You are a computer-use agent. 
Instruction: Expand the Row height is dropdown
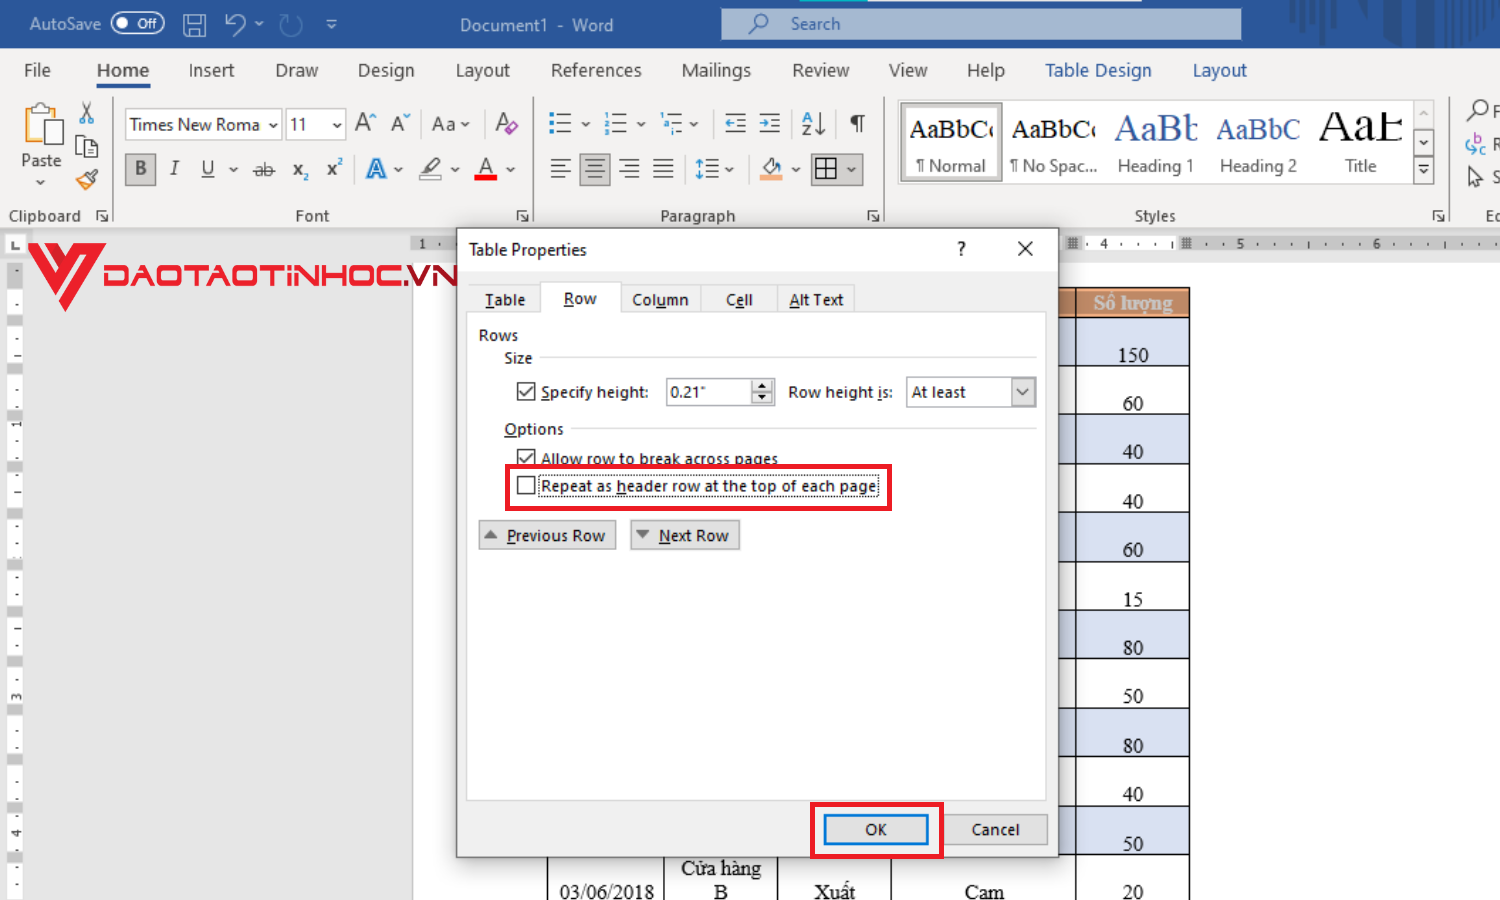[x=1022, y=392]
